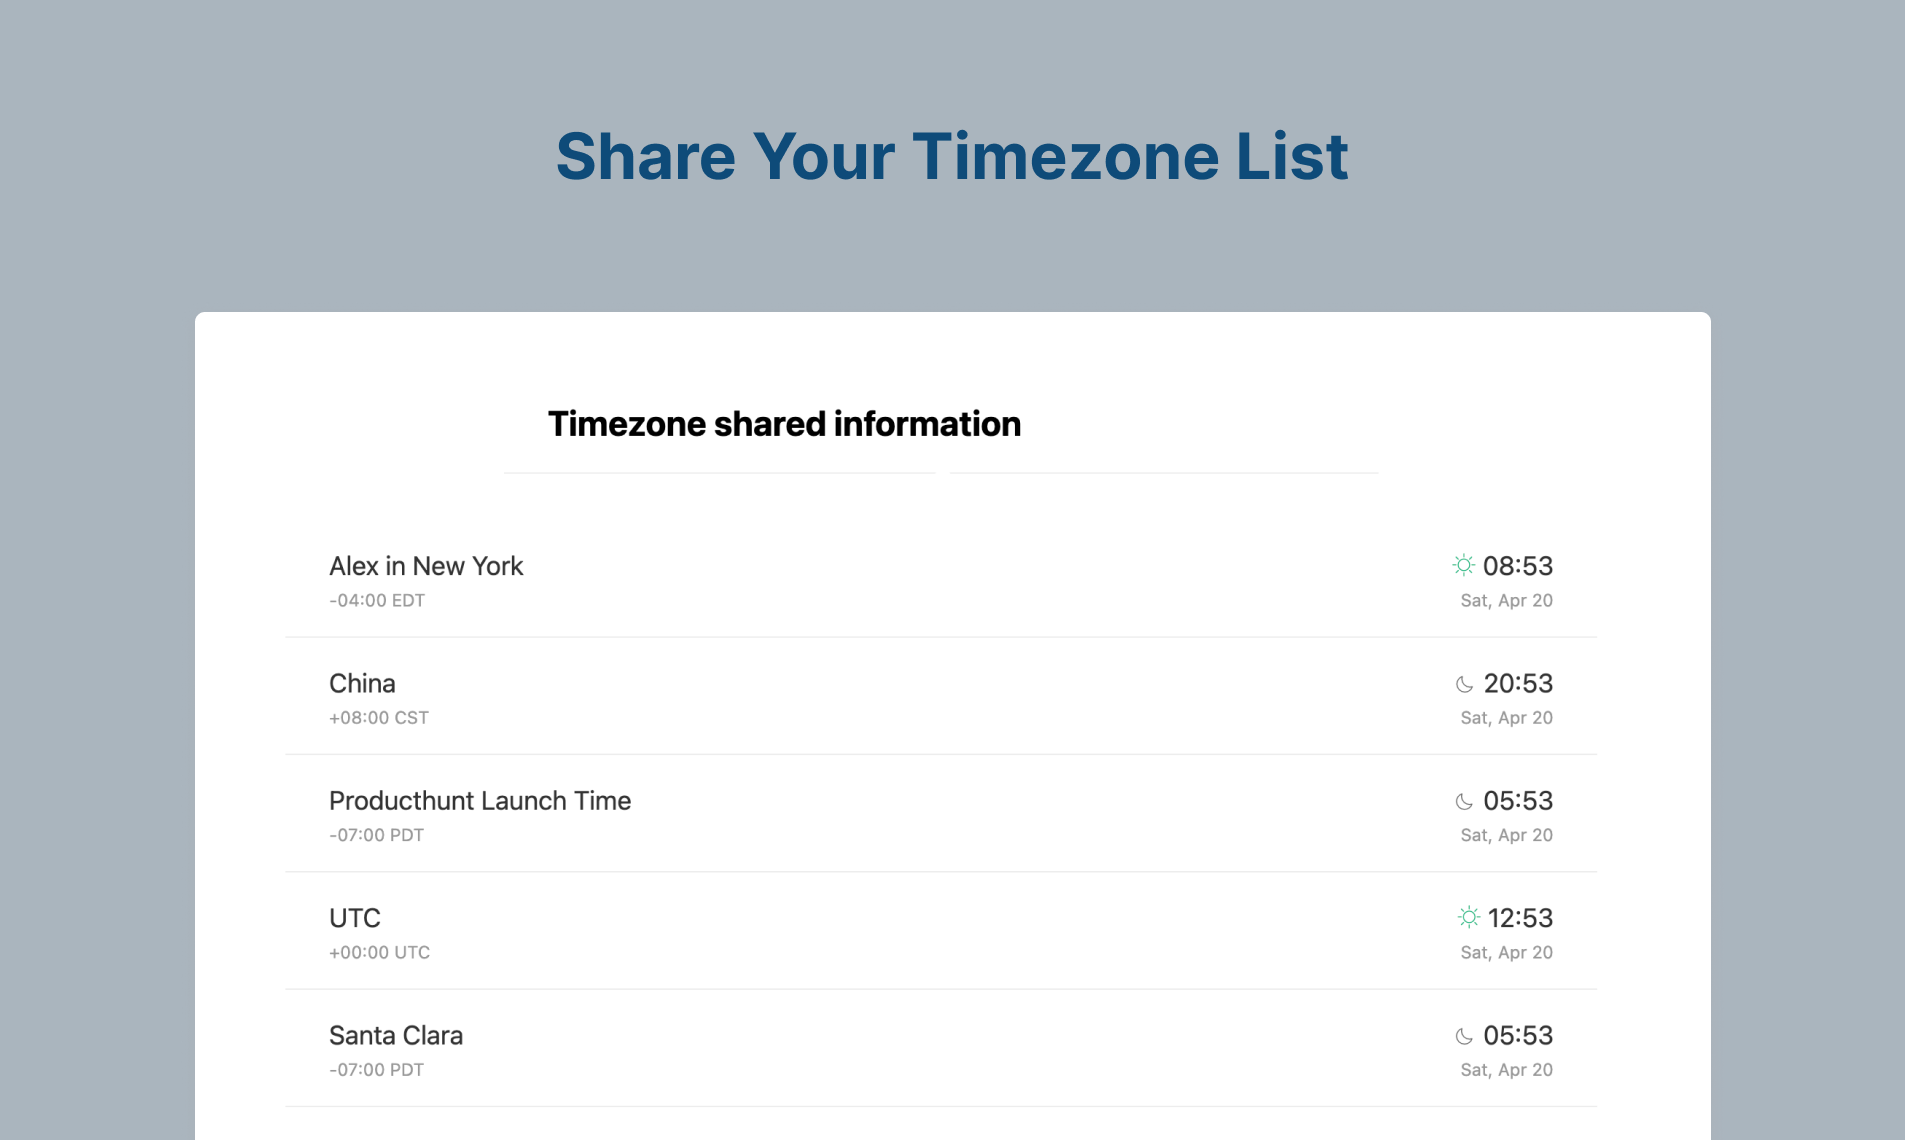This screenshot has width=1905, height=1140.
Task: Click the 20:53 time for China
Action: (x=1518, y=683)
